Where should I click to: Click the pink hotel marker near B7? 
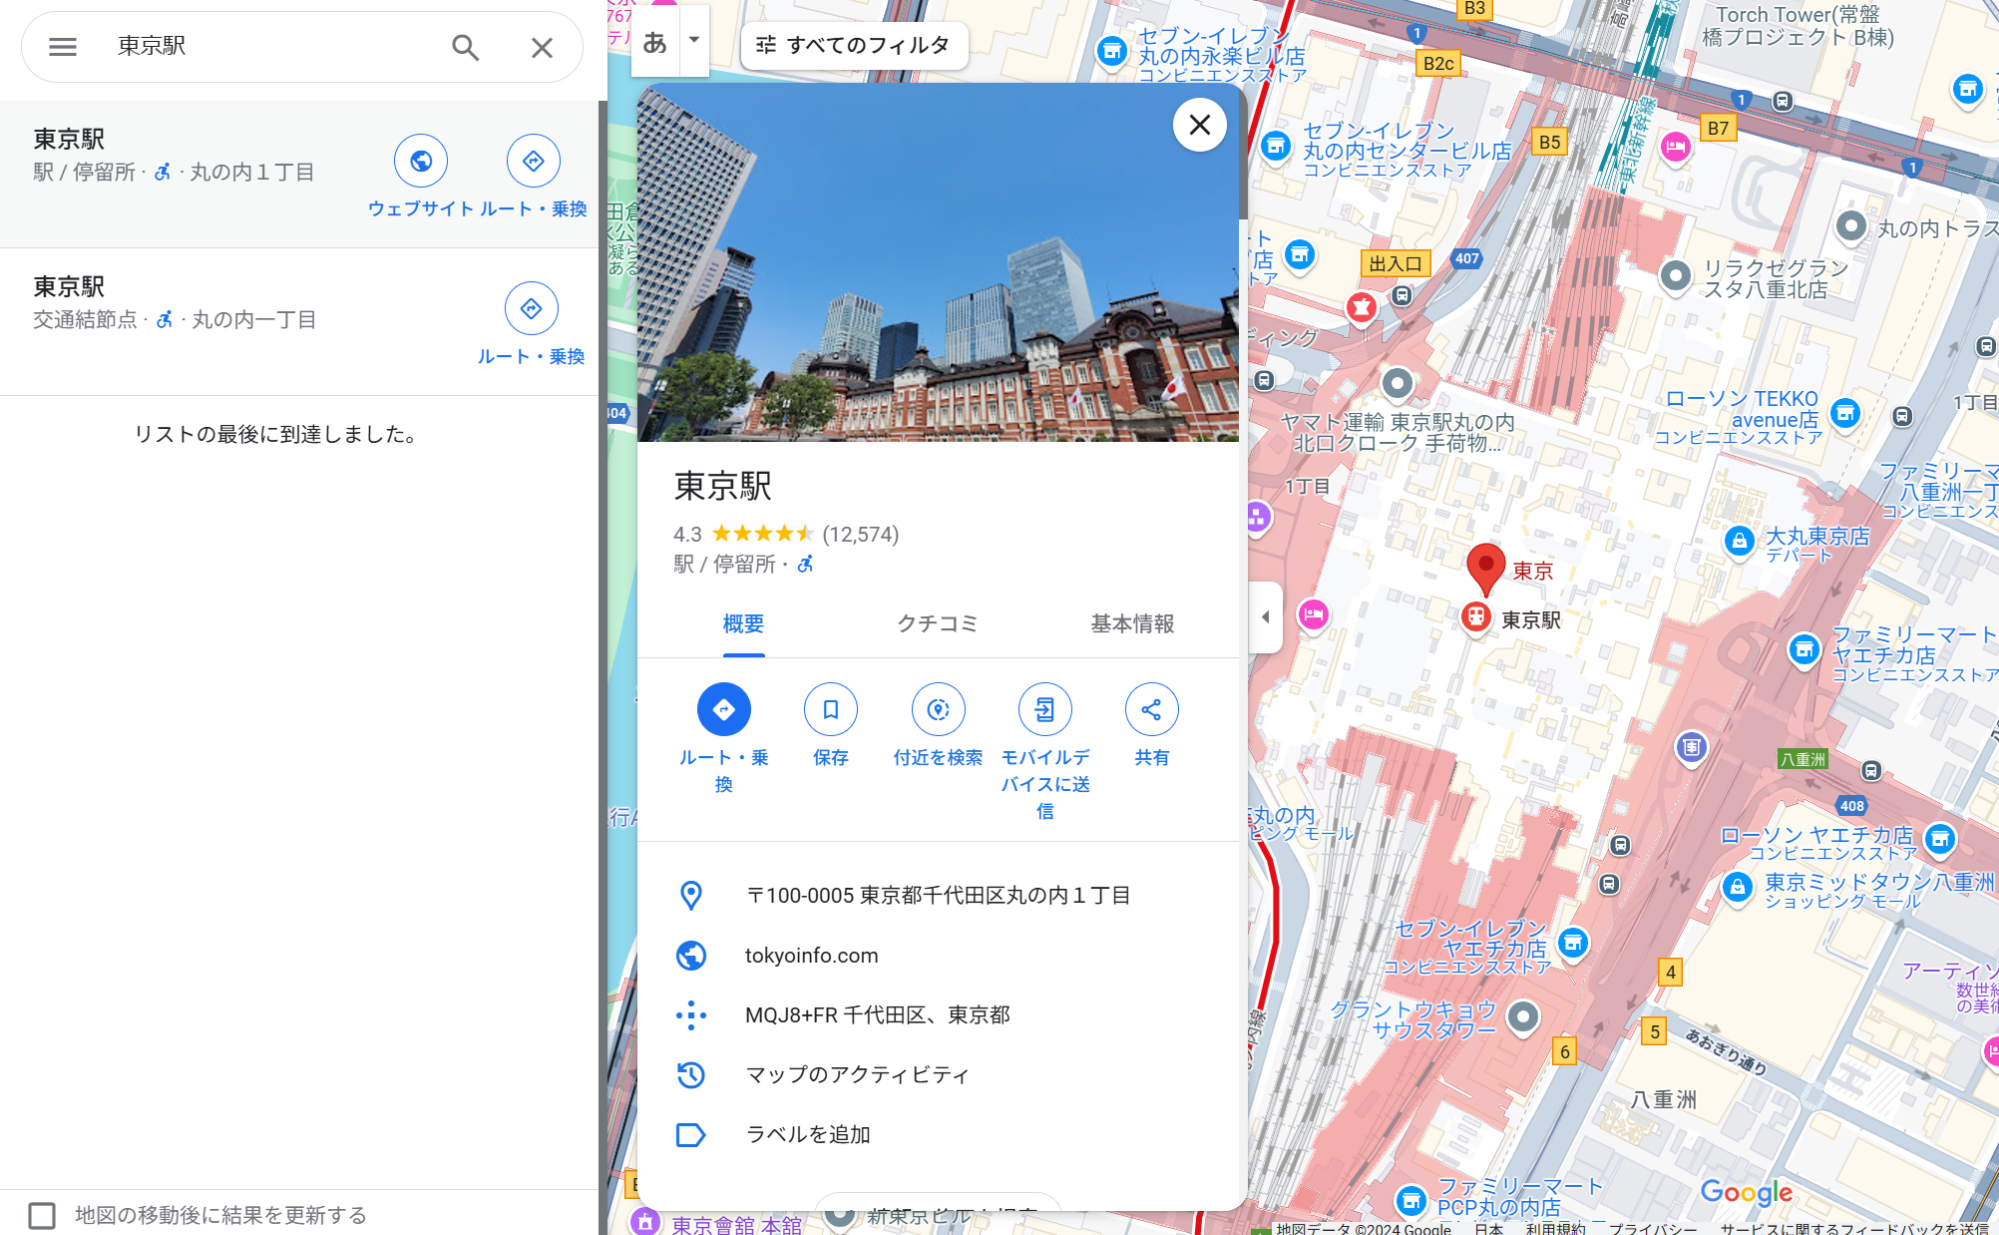point(1675,148)
